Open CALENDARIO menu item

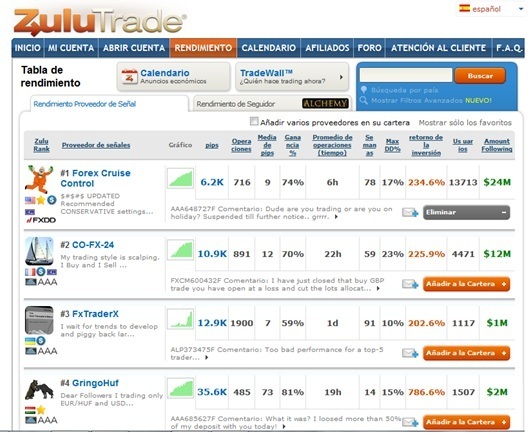[x=269, y=48]
